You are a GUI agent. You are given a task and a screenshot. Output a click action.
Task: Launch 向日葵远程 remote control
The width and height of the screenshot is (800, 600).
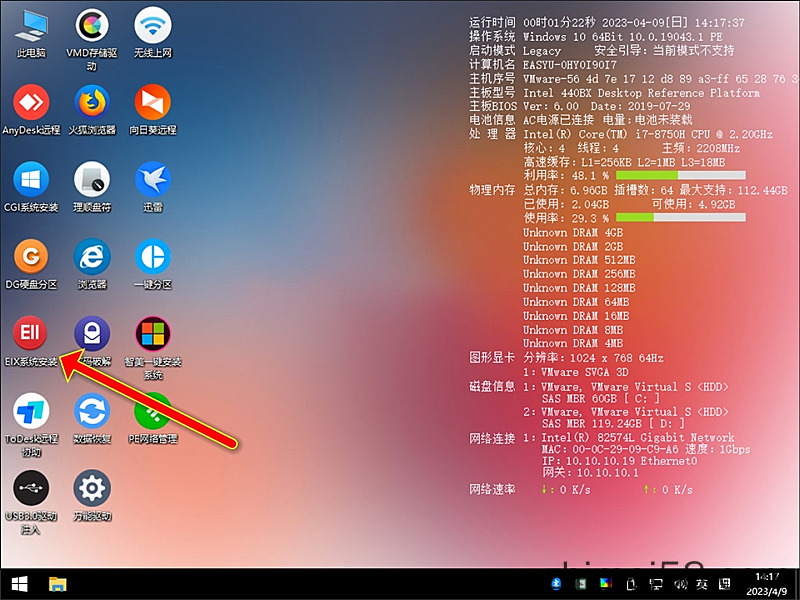tap(153, 110)
